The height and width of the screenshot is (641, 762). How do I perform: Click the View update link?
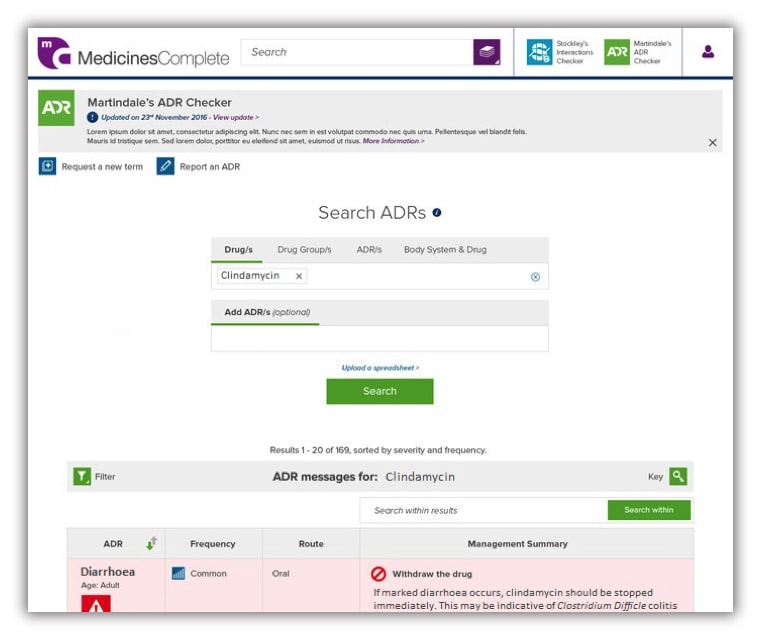tap(235, 117)
